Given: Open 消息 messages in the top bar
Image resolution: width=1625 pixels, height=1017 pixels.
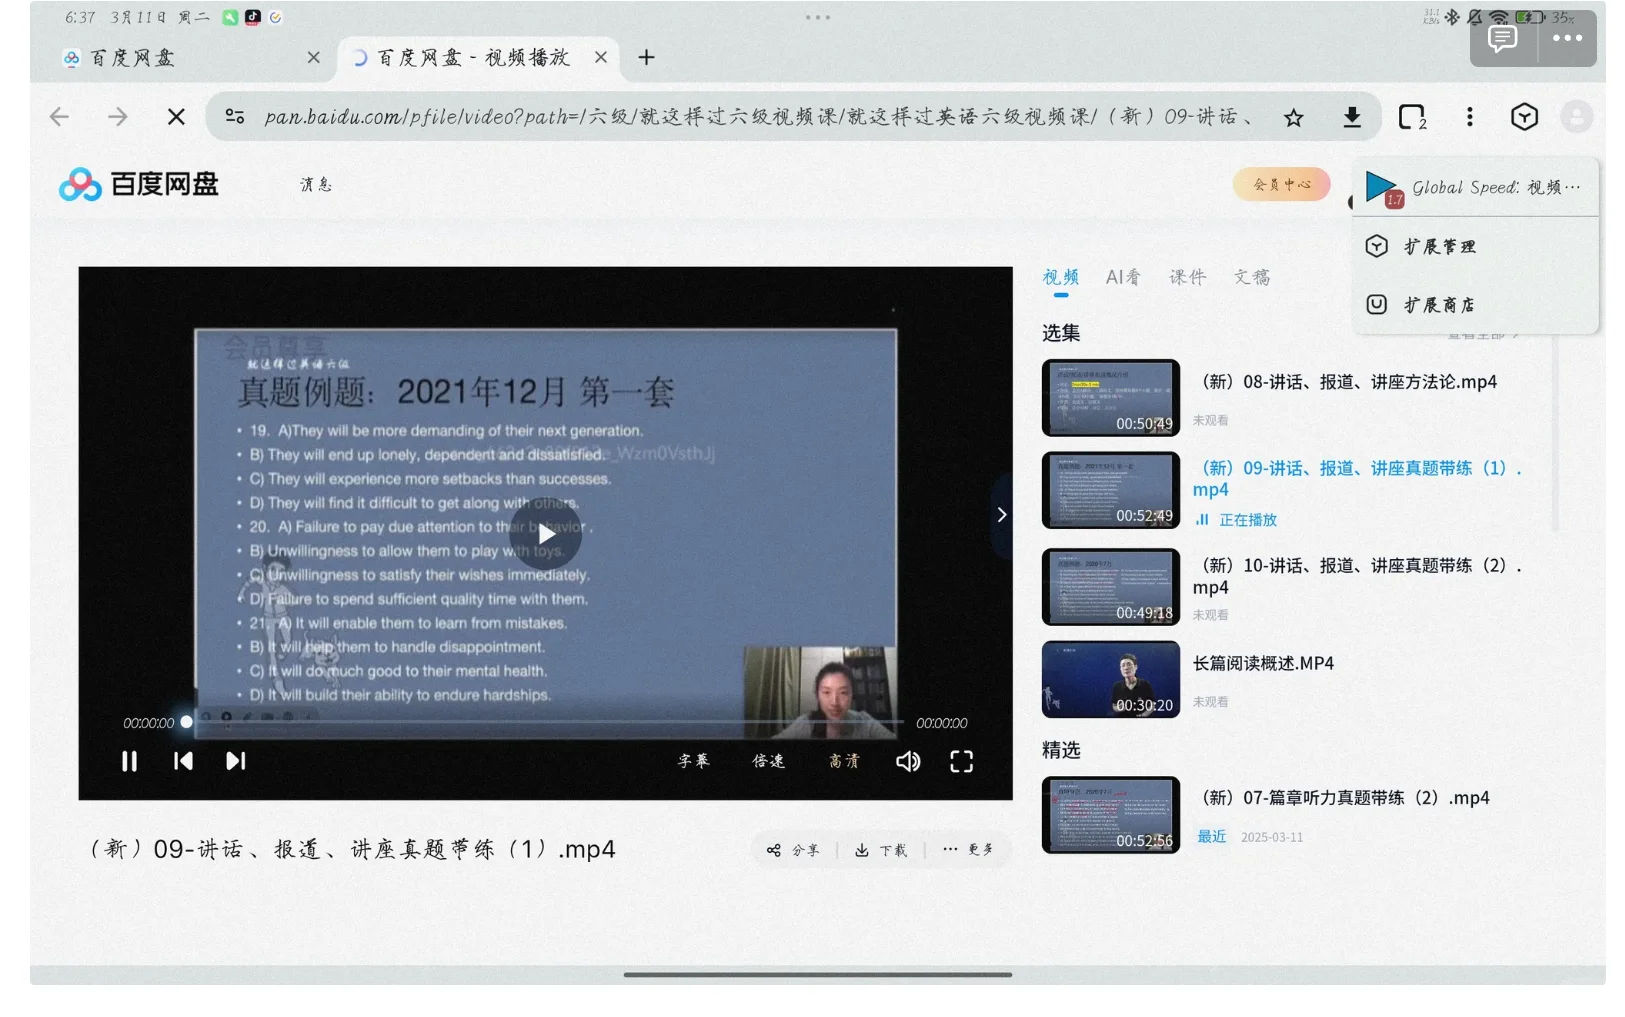Looking at the screenshot, I should point(316,184).
